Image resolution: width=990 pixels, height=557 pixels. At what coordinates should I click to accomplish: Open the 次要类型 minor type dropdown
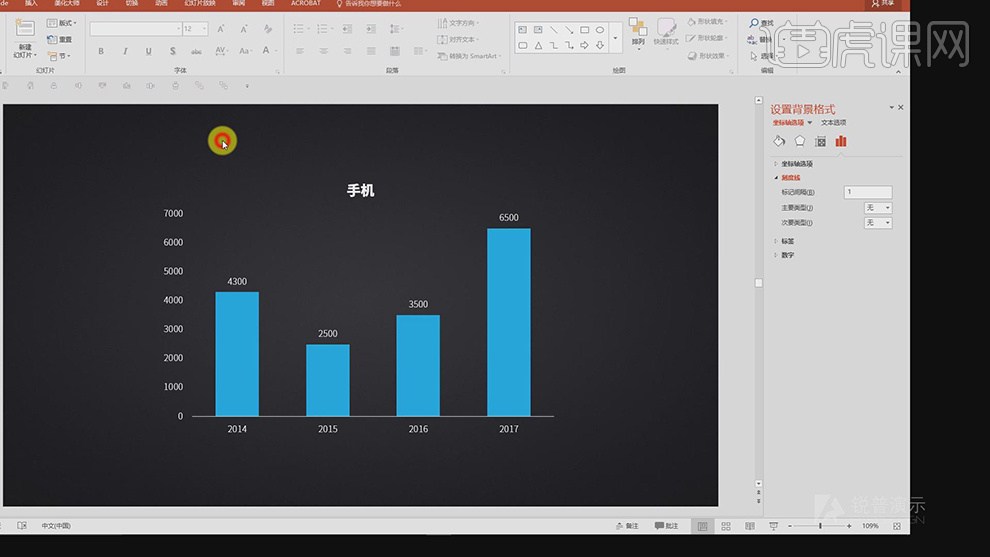[878, 223]
